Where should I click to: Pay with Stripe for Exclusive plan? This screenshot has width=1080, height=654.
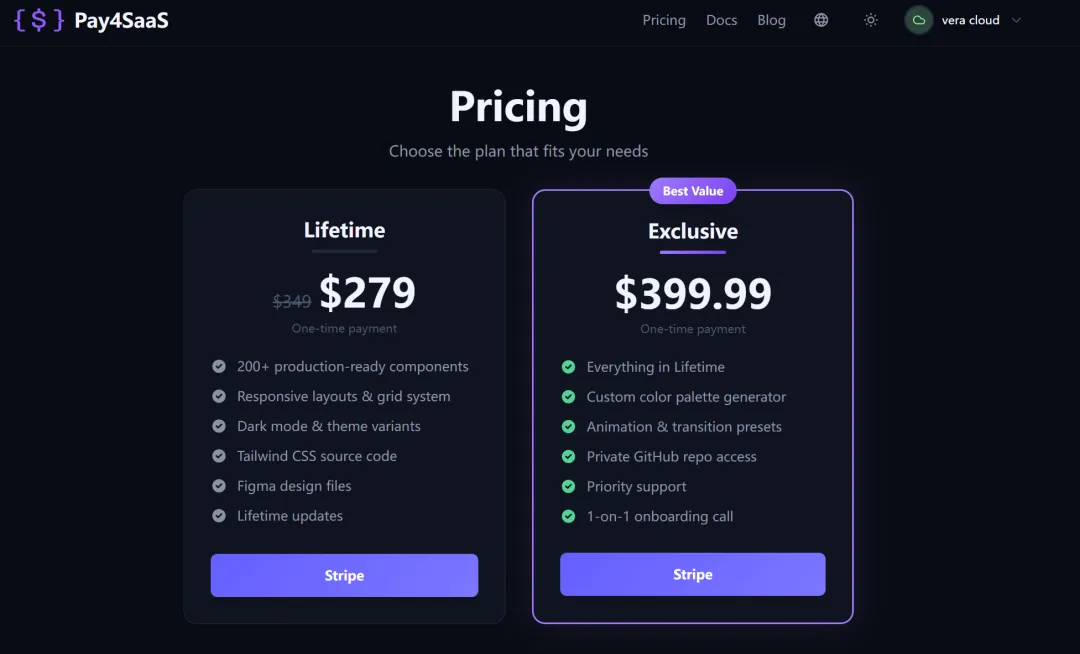point(692,575)
